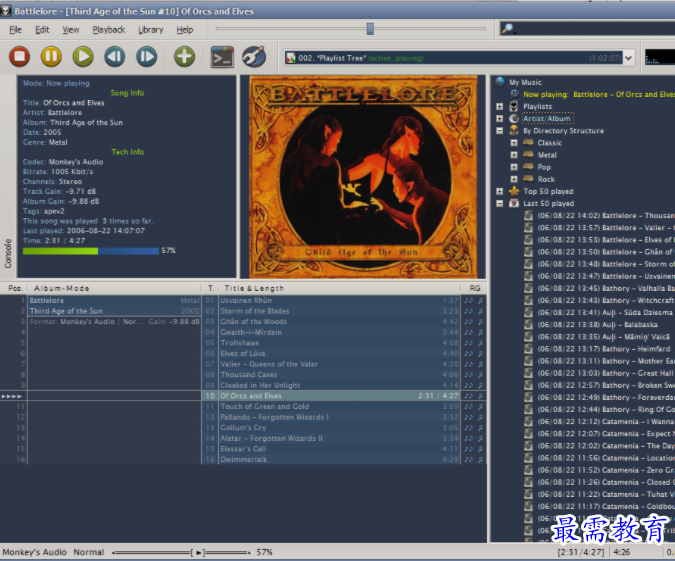Open the View menu
The image size is (675, 561).
[71, 30]
